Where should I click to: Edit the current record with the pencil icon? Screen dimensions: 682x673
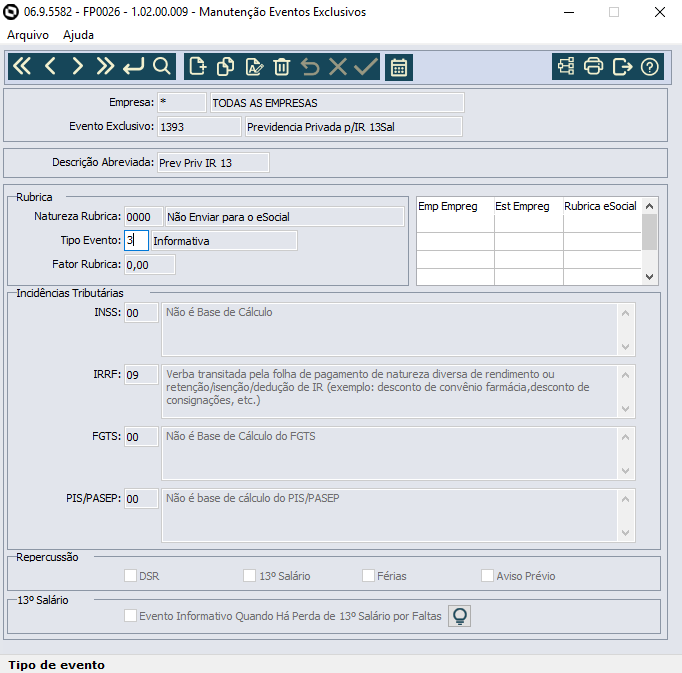click(254, 67)
